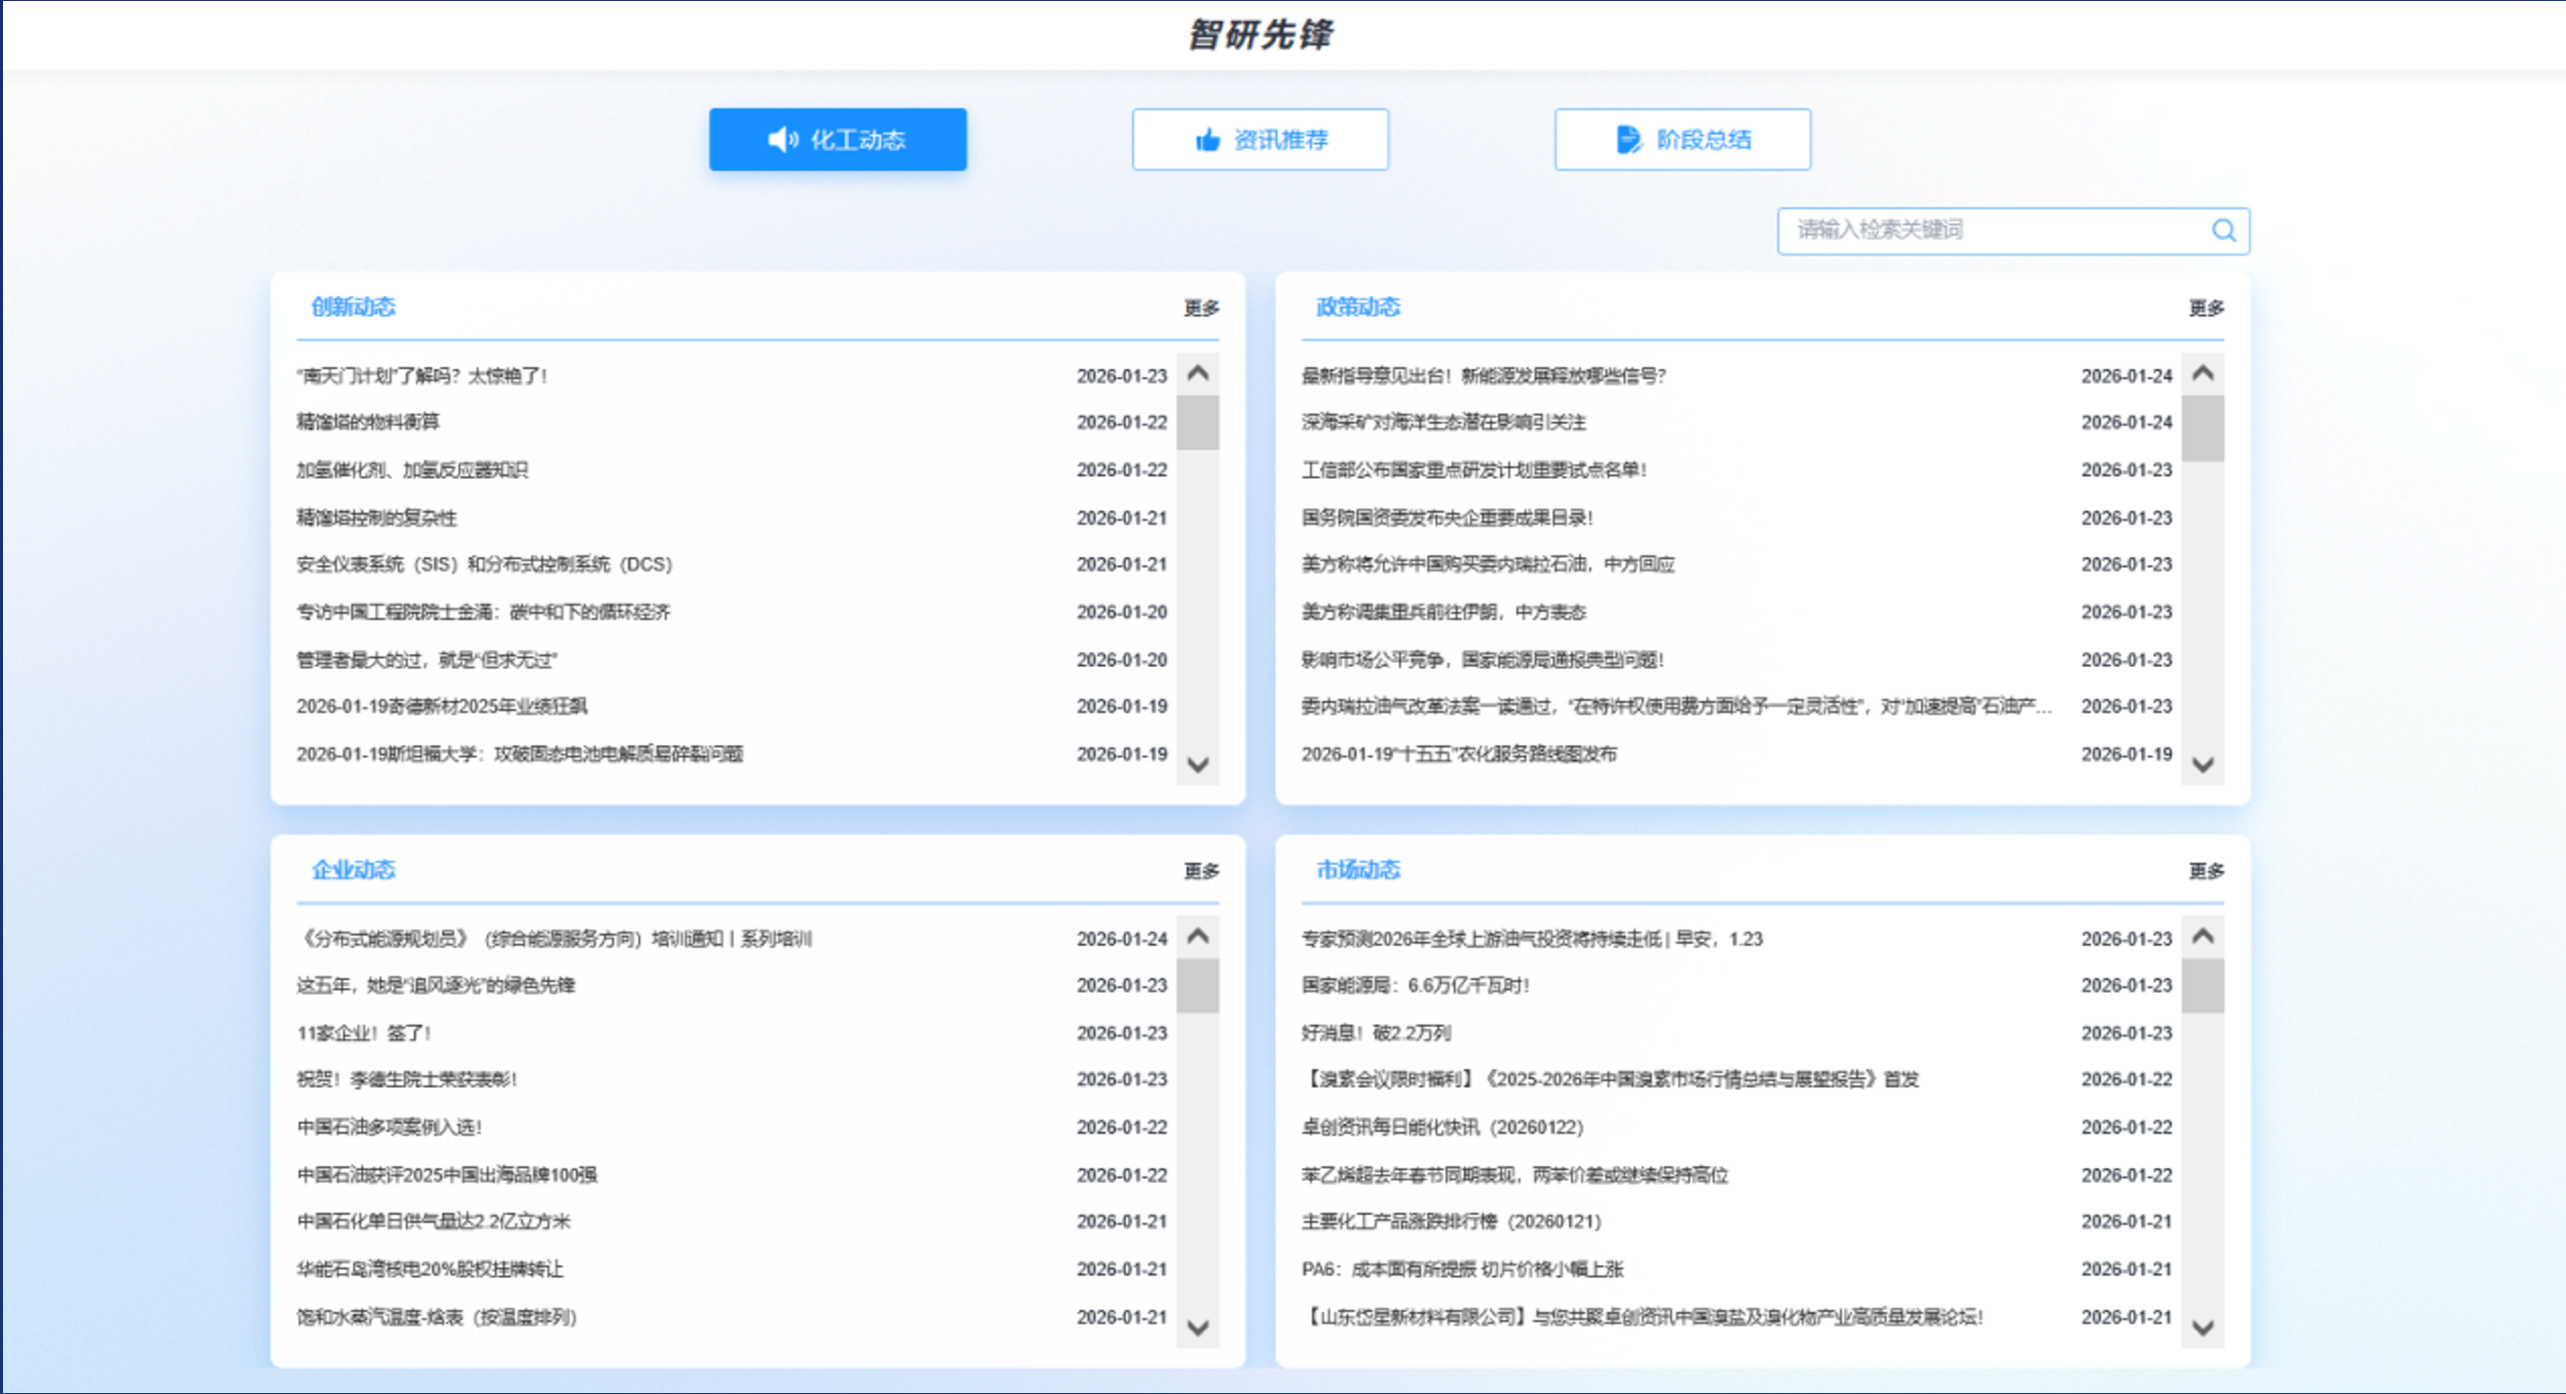Click the 市场动态 scrollbar thumb
The height and width of the screenshot is (1394, 2566).
pyautogui.click(x=2203, y=986)
